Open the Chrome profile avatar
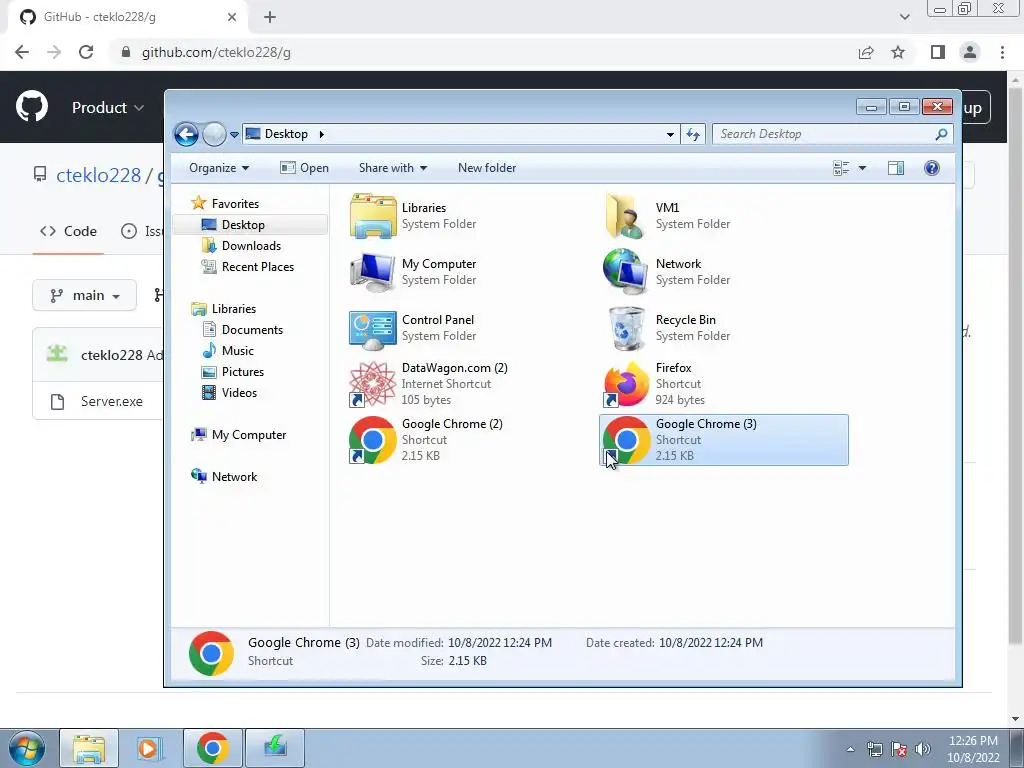The image size is (1024, 768). pos(970,52)
